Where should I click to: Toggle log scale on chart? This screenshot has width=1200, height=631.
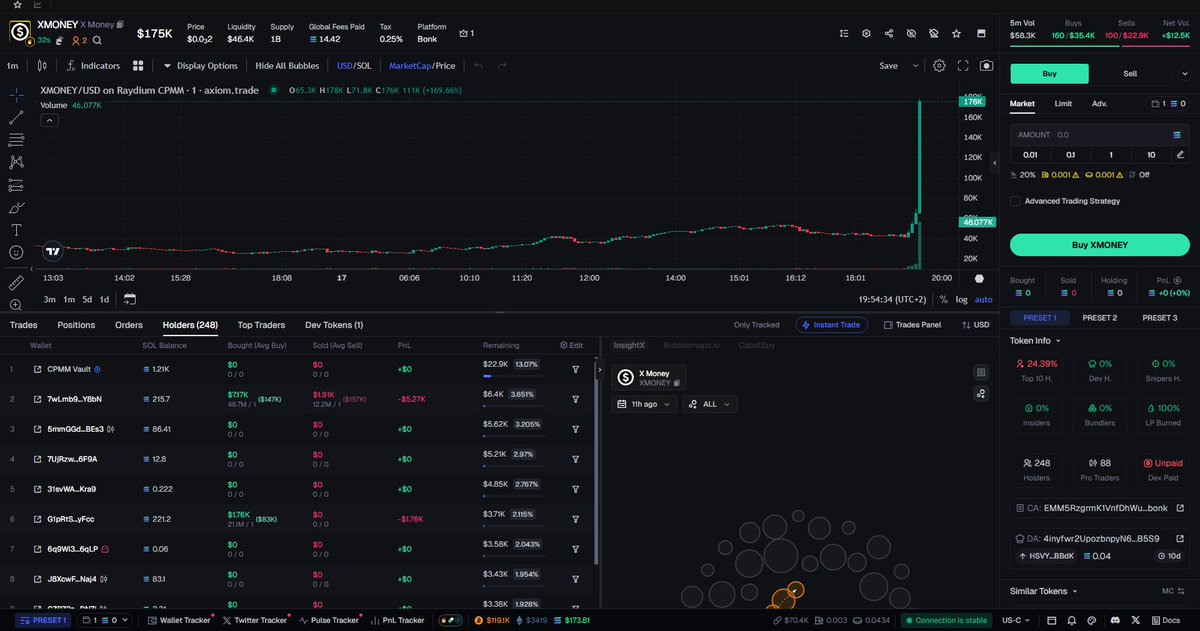coord(961,299)
